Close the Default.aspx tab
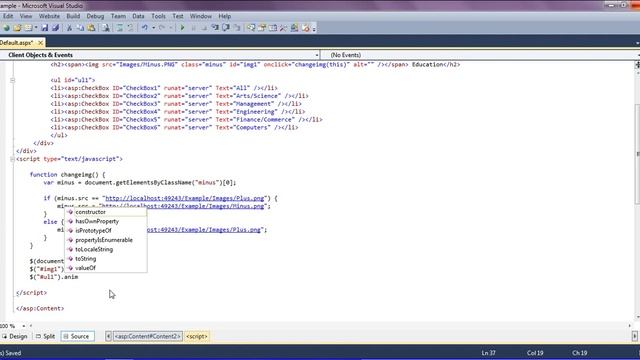The height and width of the screenshot is (360, 640). [x=40, y=42]
